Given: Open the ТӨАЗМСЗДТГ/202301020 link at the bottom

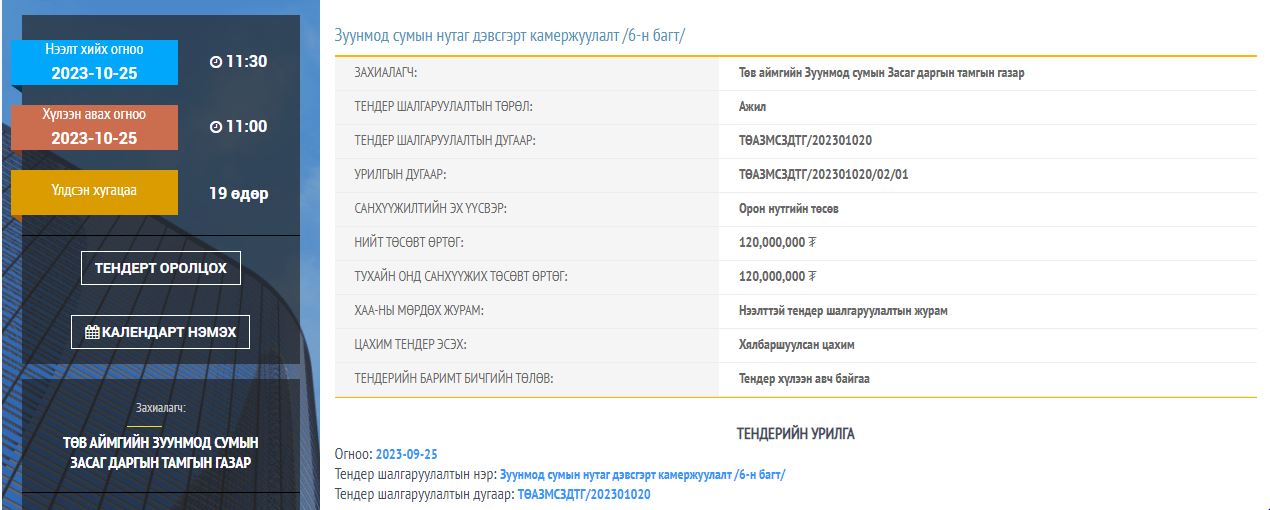Looking at the screenshot, I should point(584,494).
